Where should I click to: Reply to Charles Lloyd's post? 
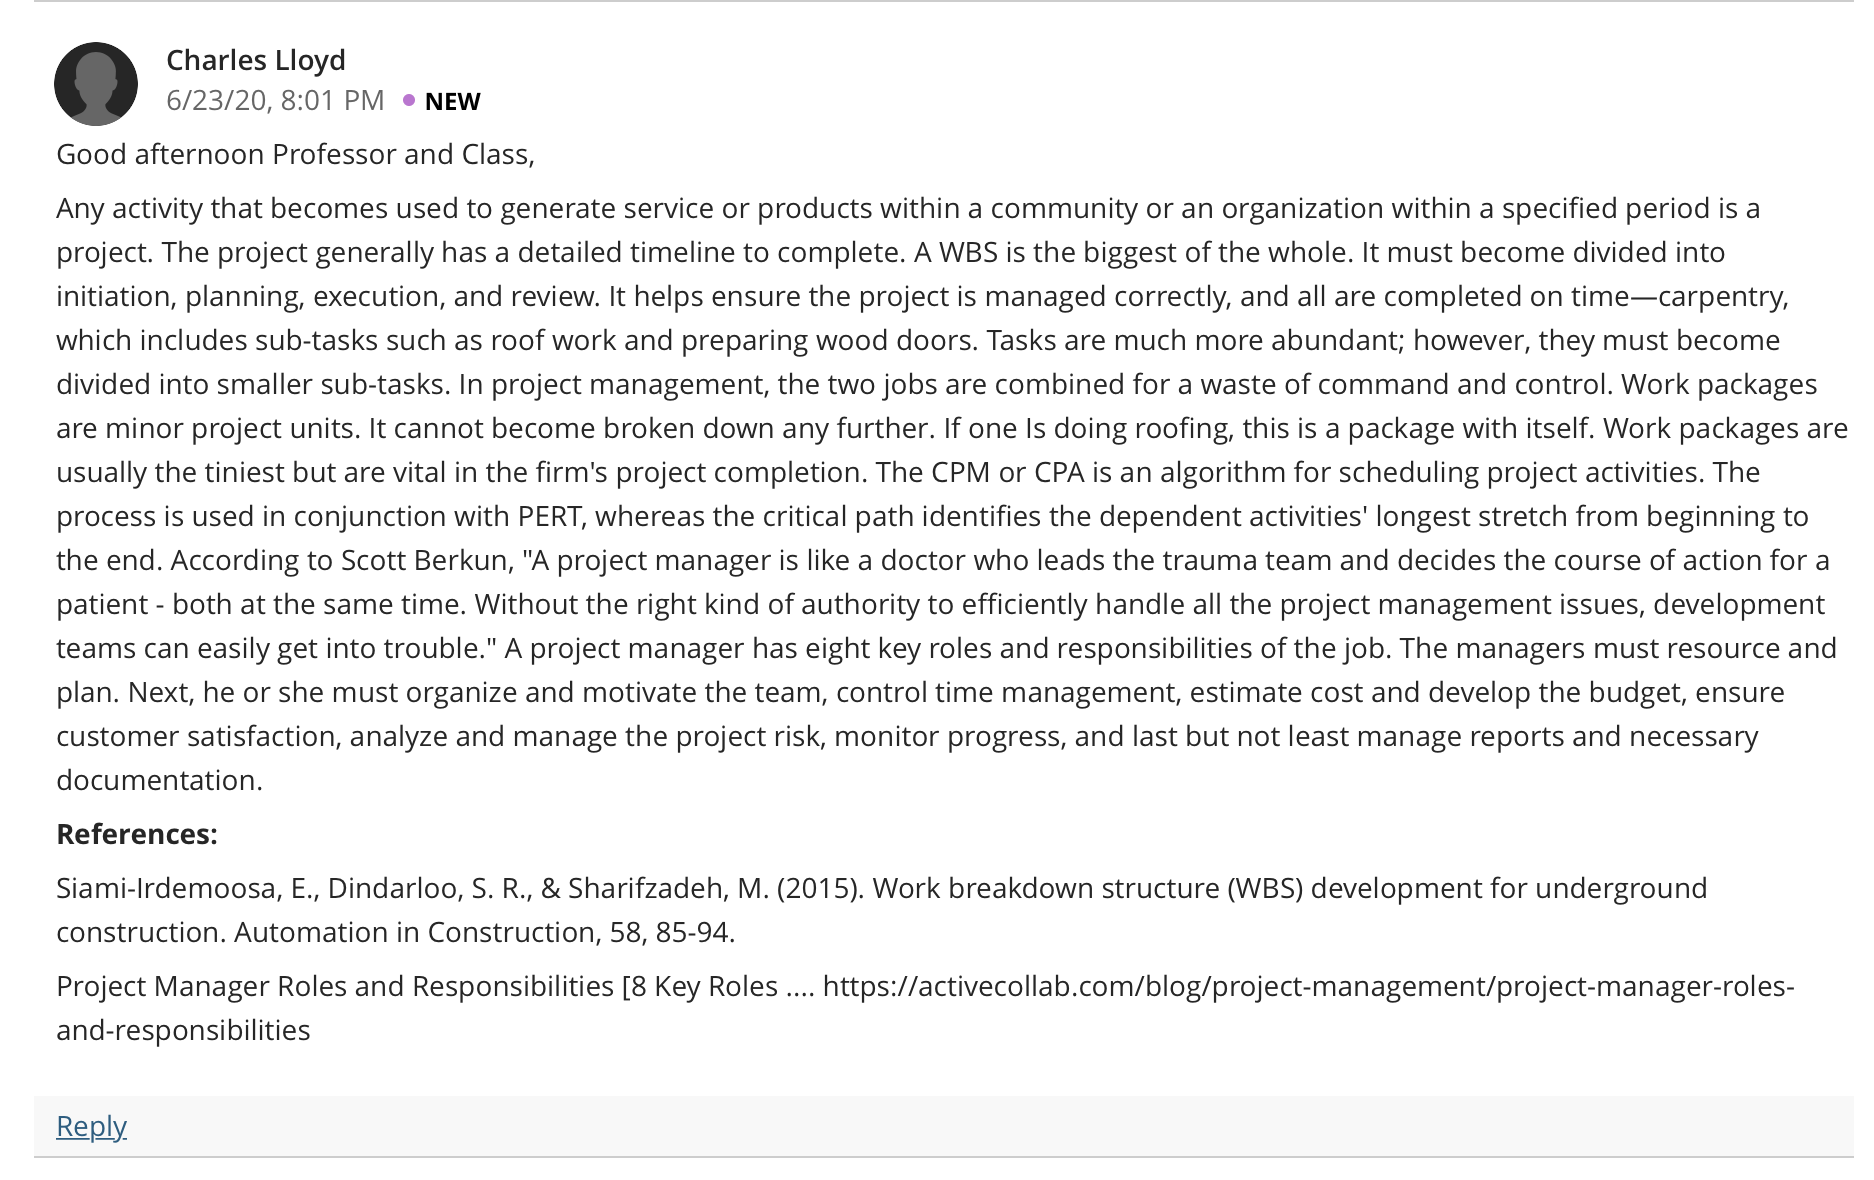pyautogui.click(x=91, y=1125)
